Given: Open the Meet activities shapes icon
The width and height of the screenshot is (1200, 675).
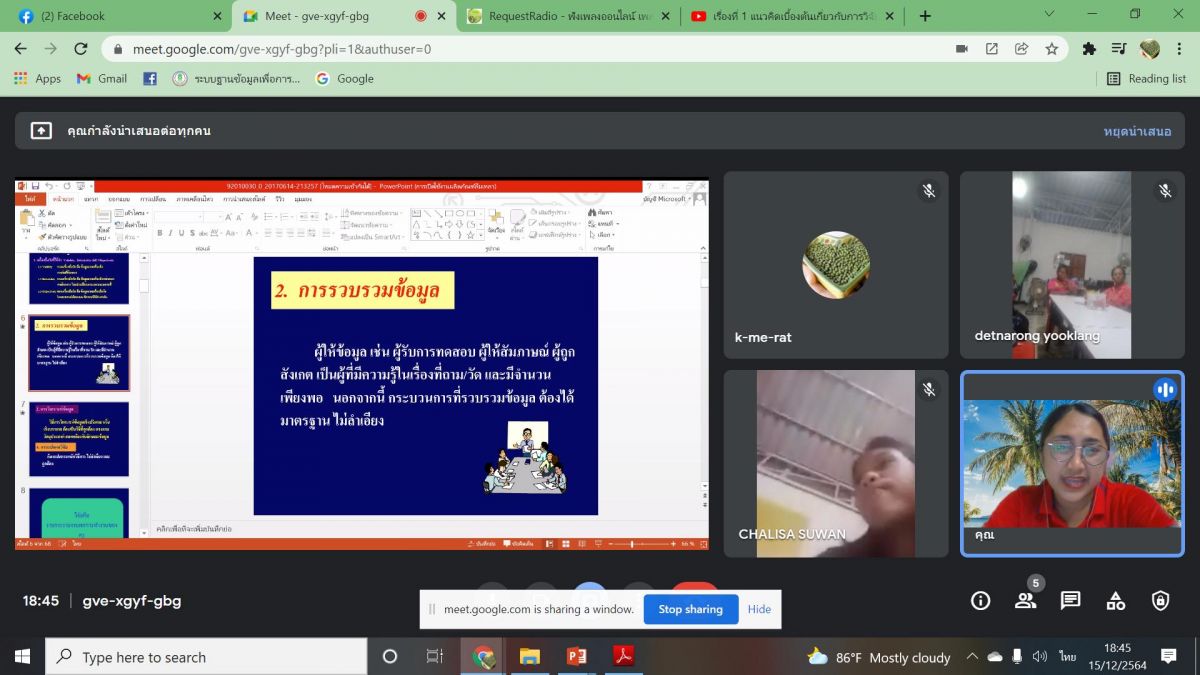Looking at the screenshot, I should pos(1115,600).
